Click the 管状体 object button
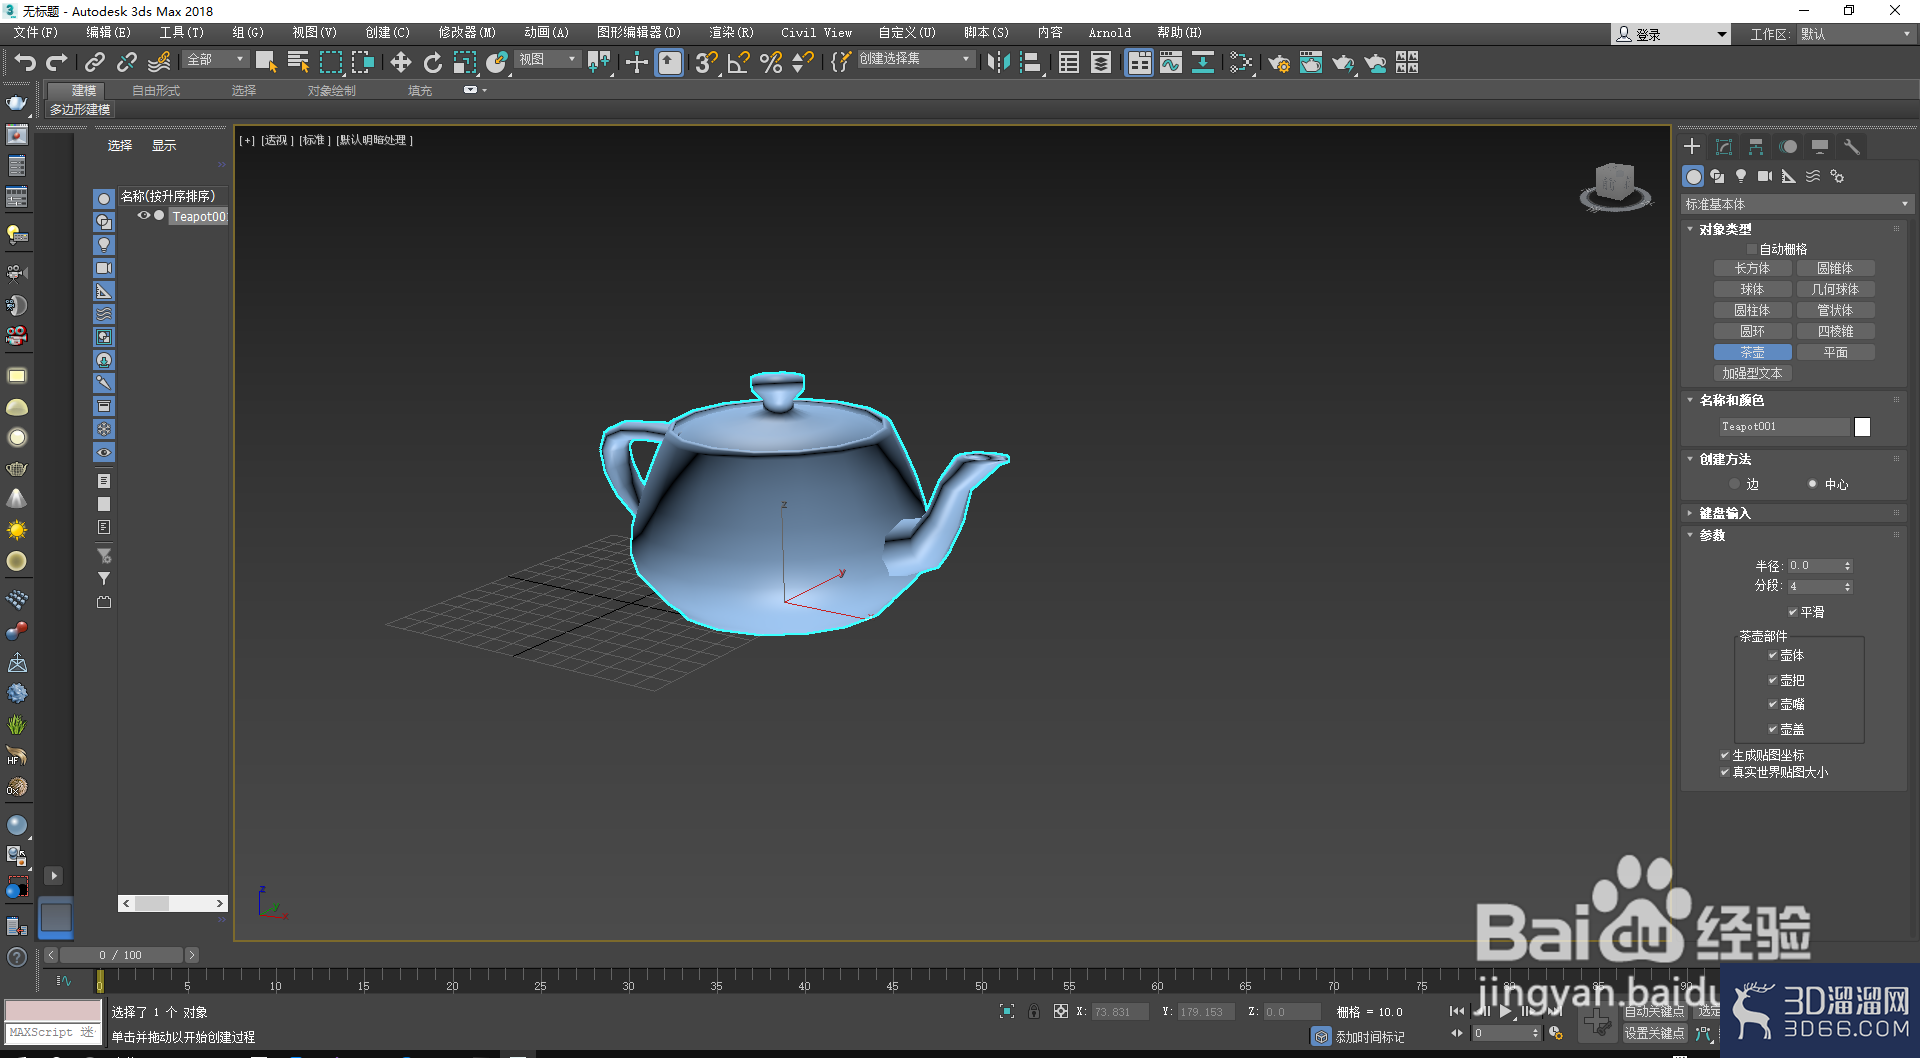The image size is (1920, 1058). coord(1835,310)
